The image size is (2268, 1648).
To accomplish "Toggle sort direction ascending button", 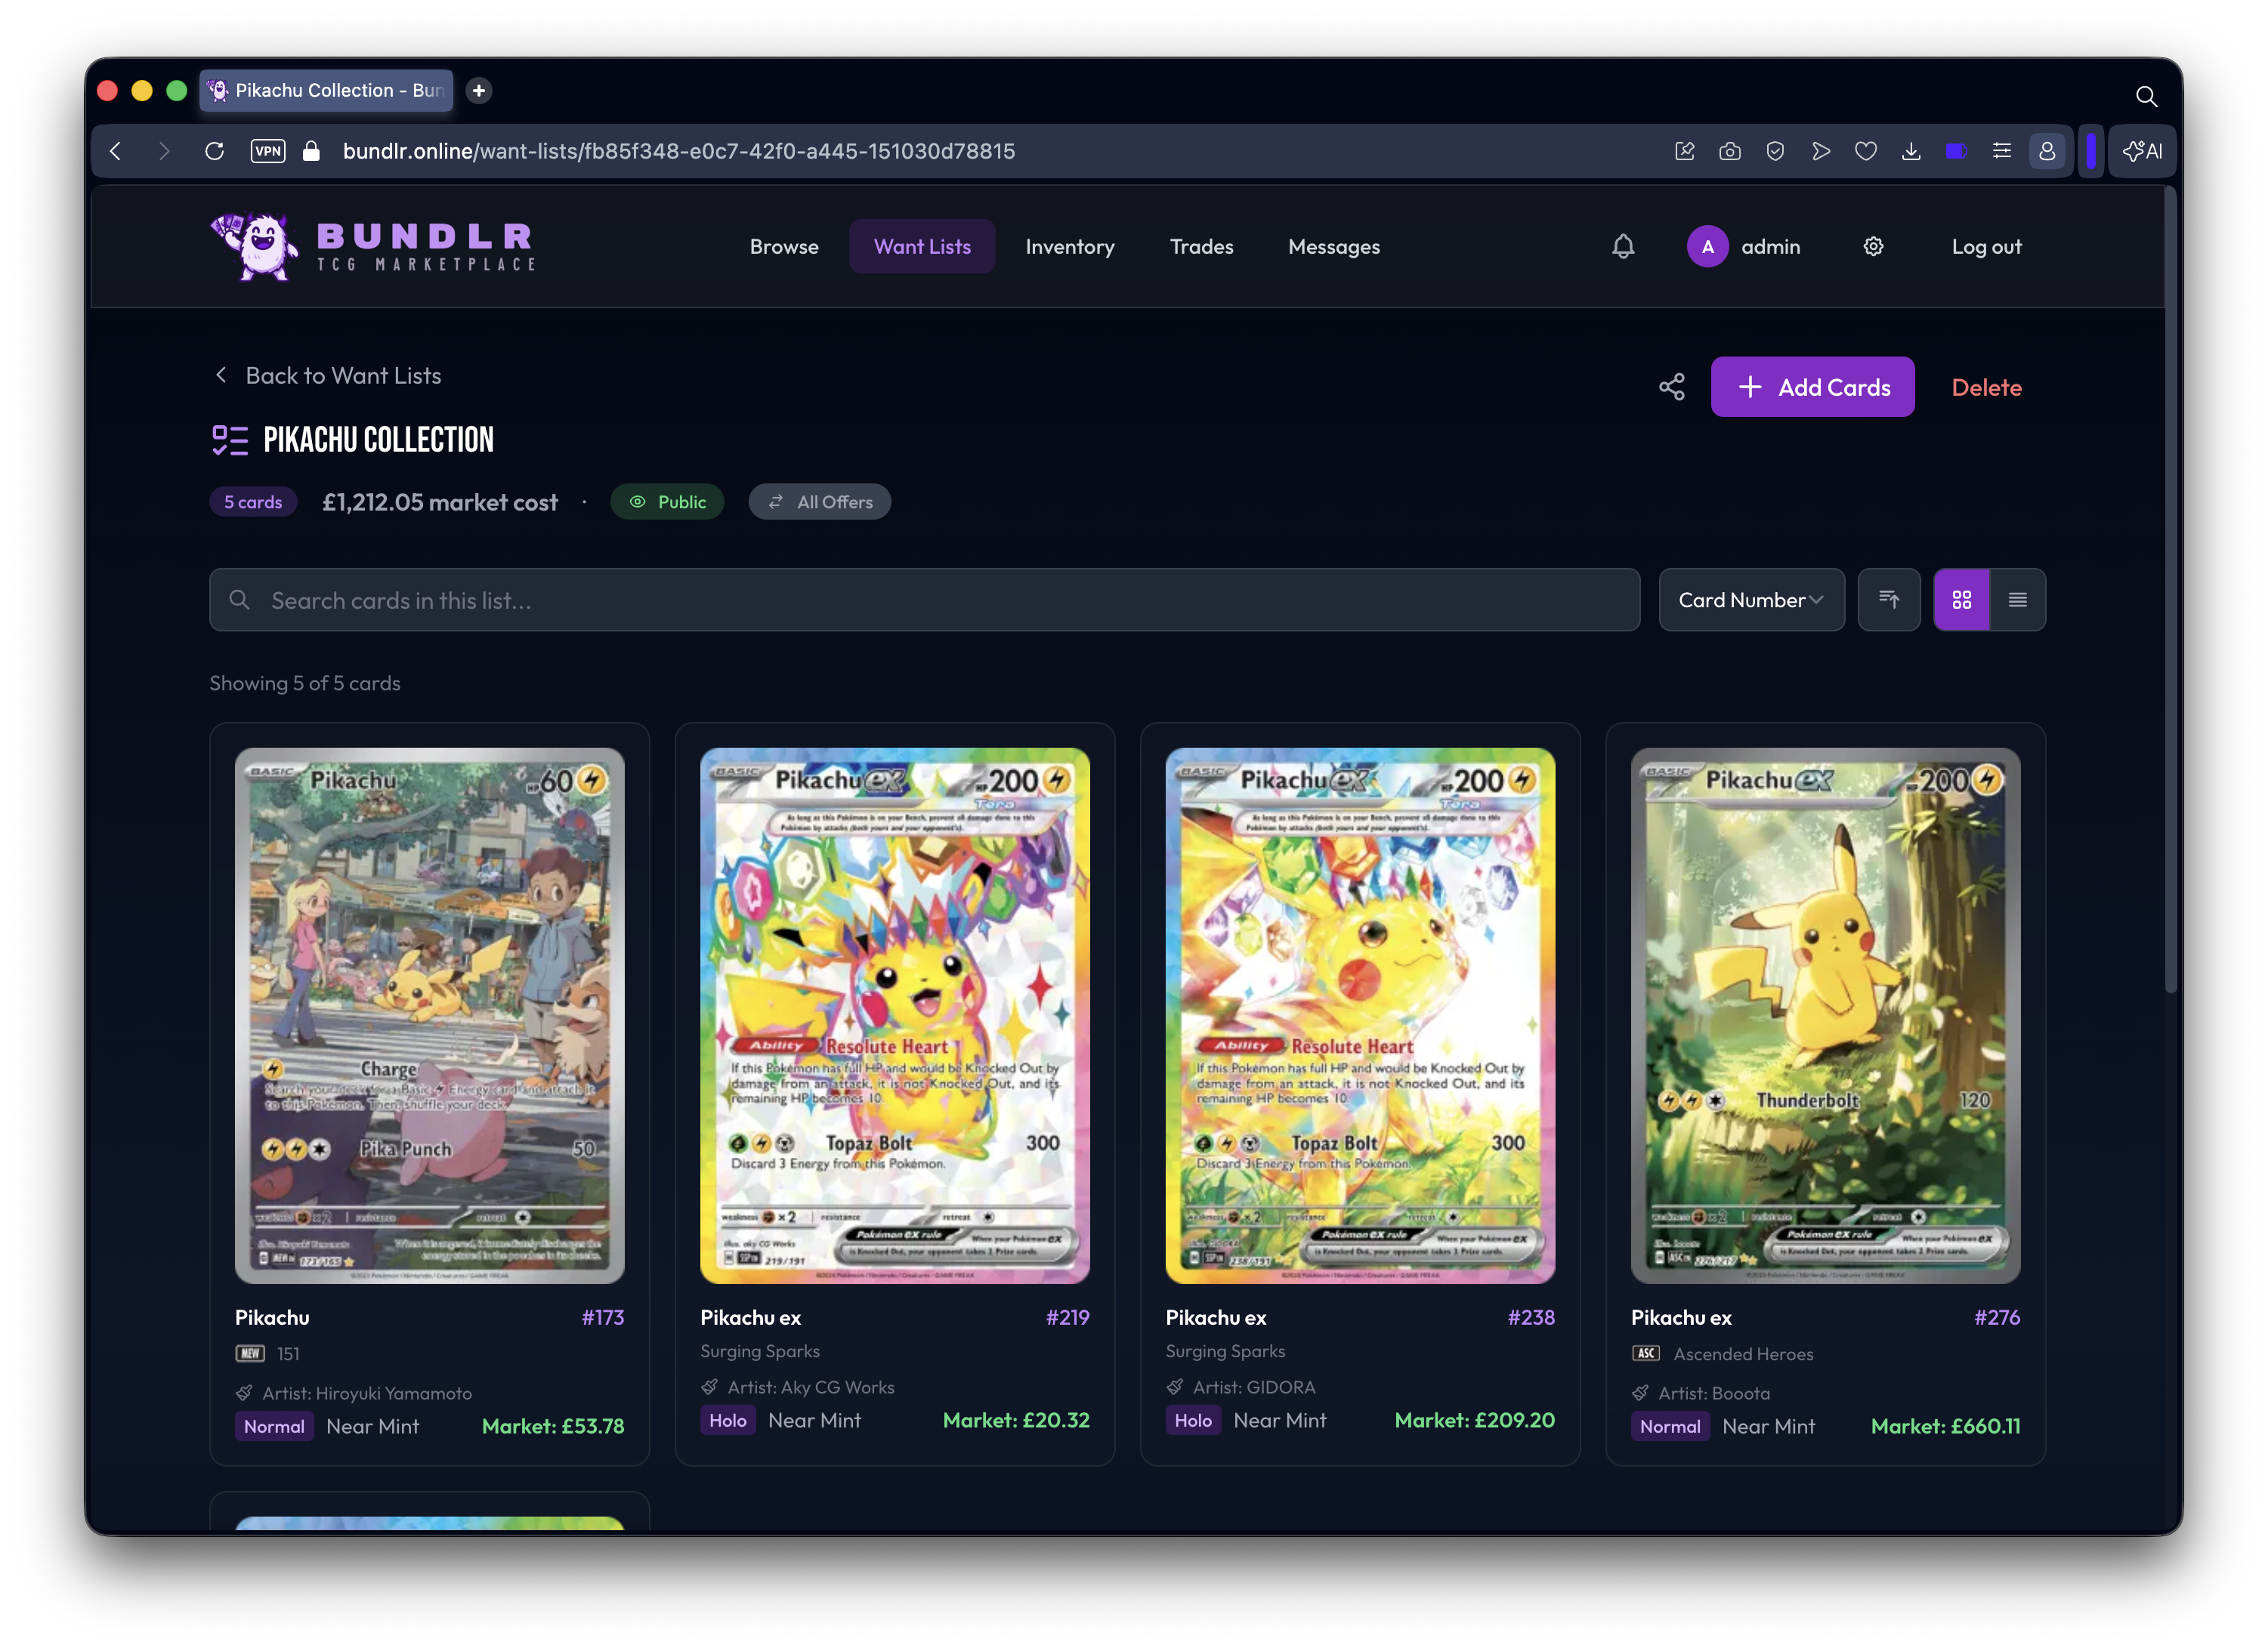I will (x=1888, y=600).
